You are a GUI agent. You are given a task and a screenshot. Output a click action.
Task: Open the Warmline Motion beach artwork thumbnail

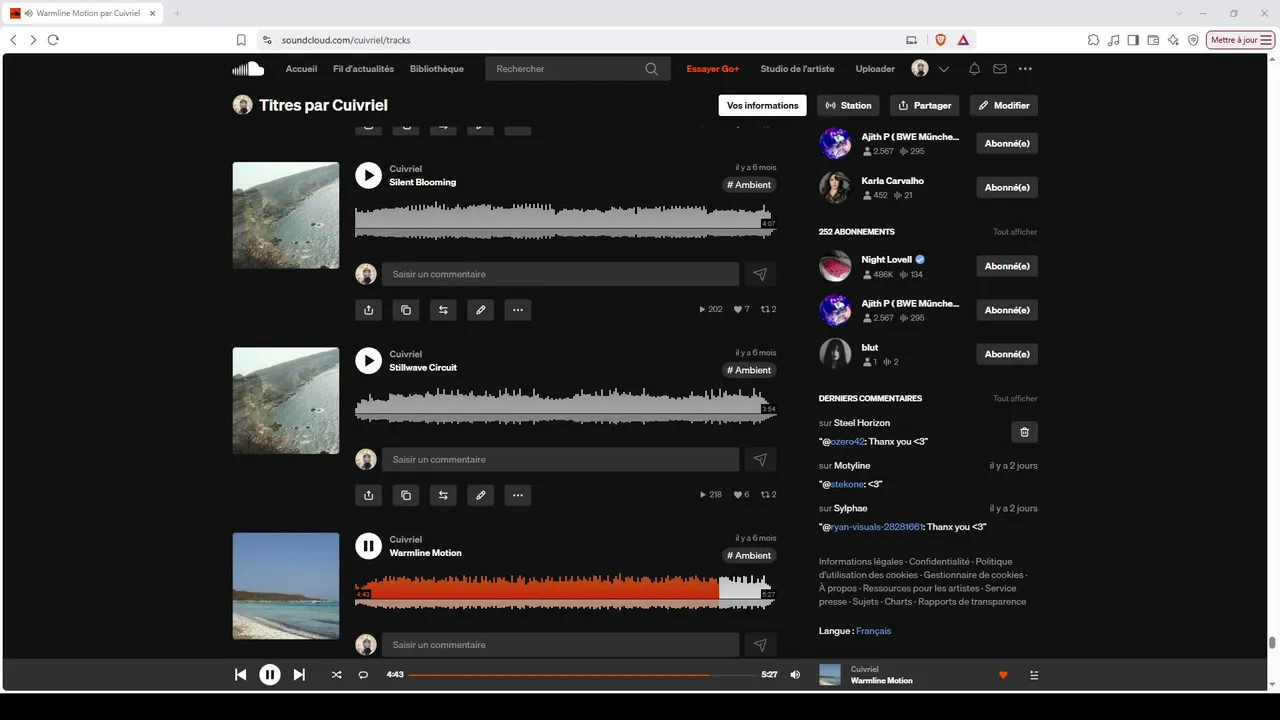286,586
